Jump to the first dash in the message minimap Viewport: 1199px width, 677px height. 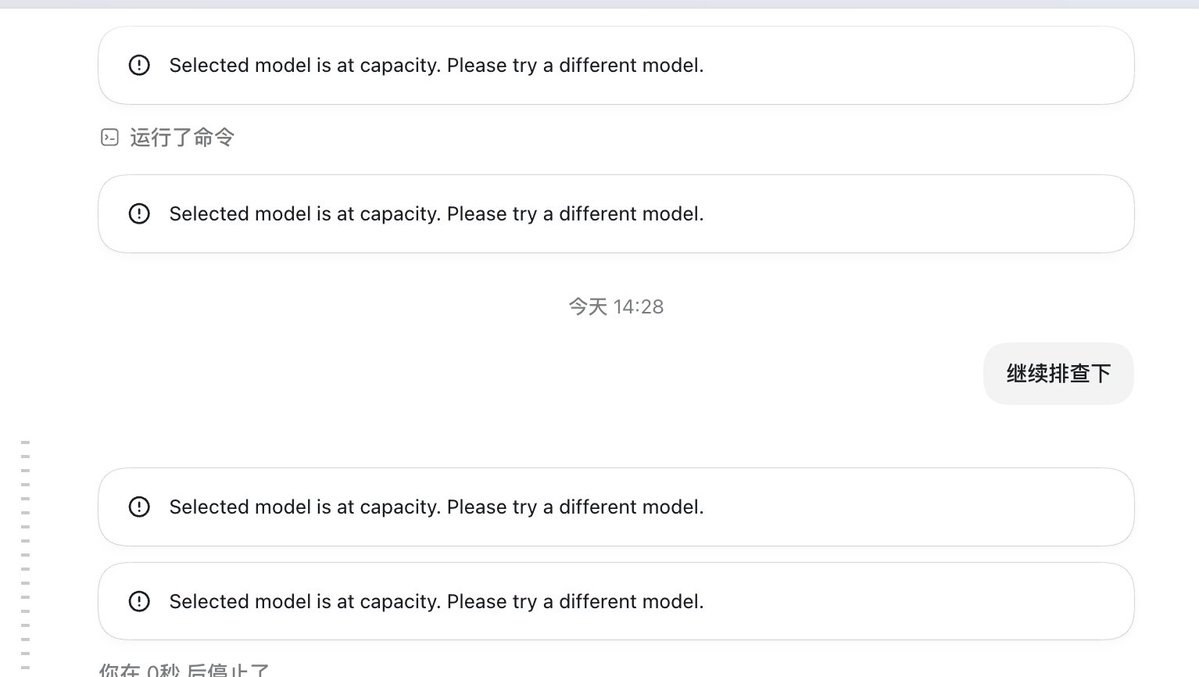click(25, 442)
